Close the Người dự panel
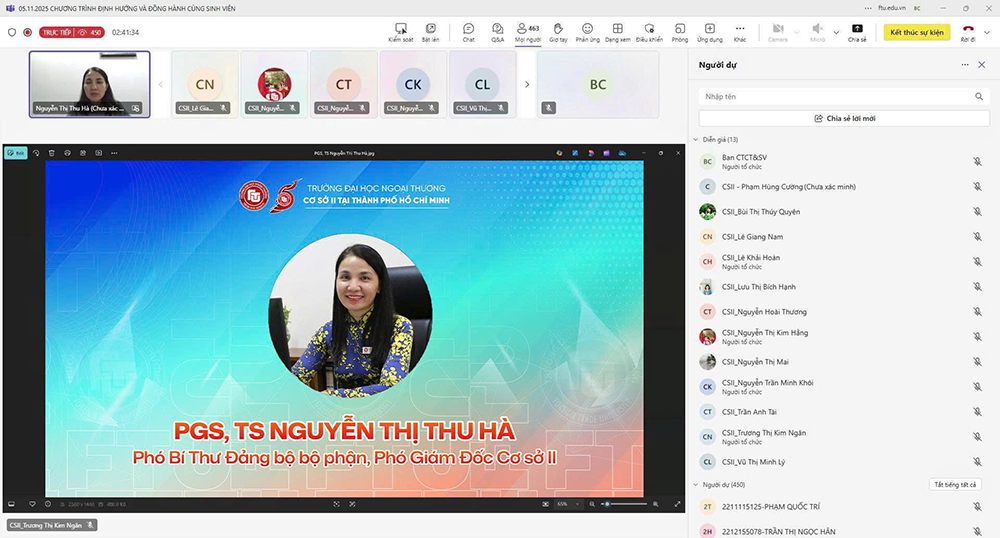Screen dimensions: 1000x538 [x=982, y=65]
